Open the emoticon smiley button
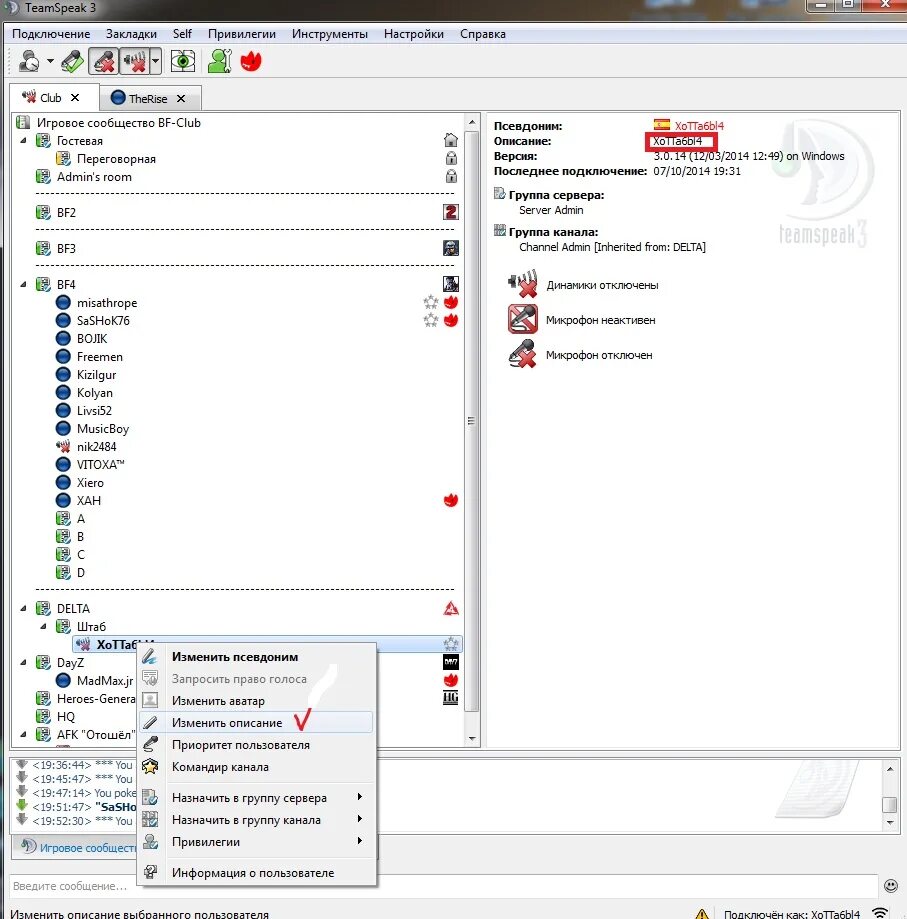 pyautogui.click(x=891, y=886)
